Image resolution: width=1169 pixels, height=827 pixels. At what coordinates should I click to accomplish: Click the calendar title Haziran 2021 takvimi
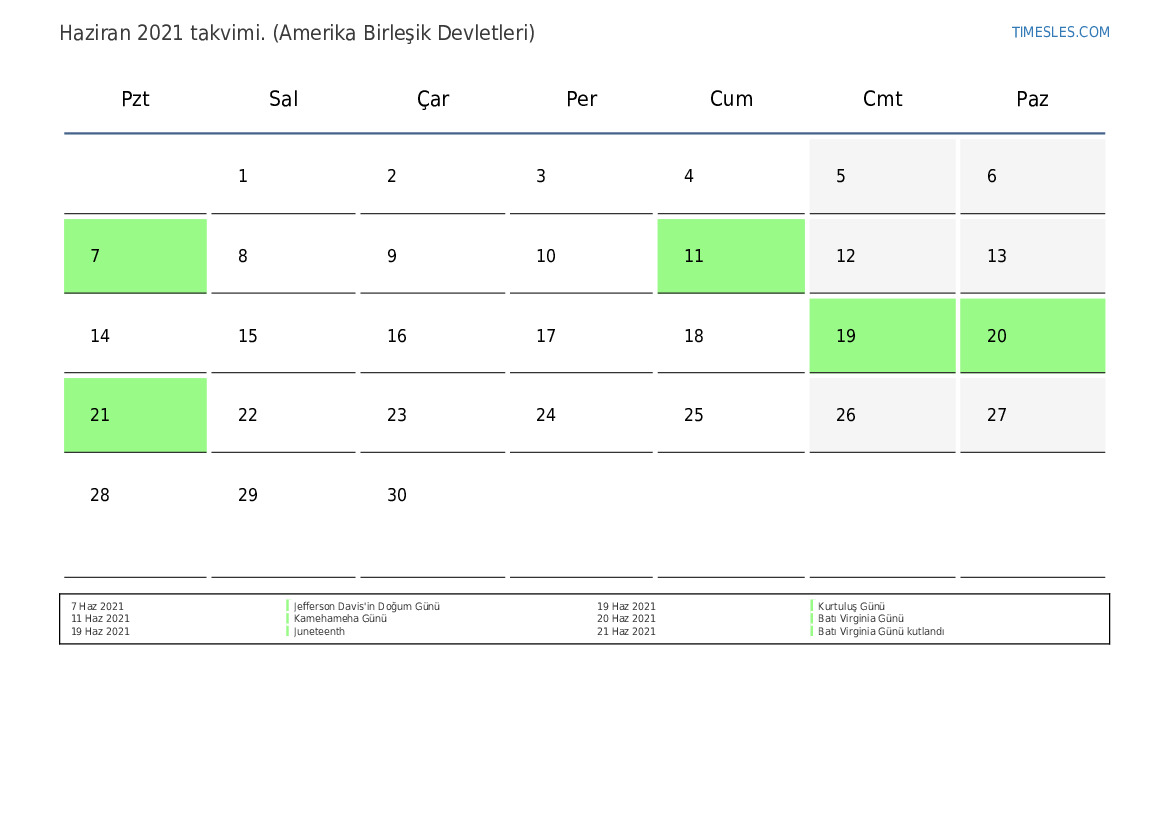pos(296,33)
